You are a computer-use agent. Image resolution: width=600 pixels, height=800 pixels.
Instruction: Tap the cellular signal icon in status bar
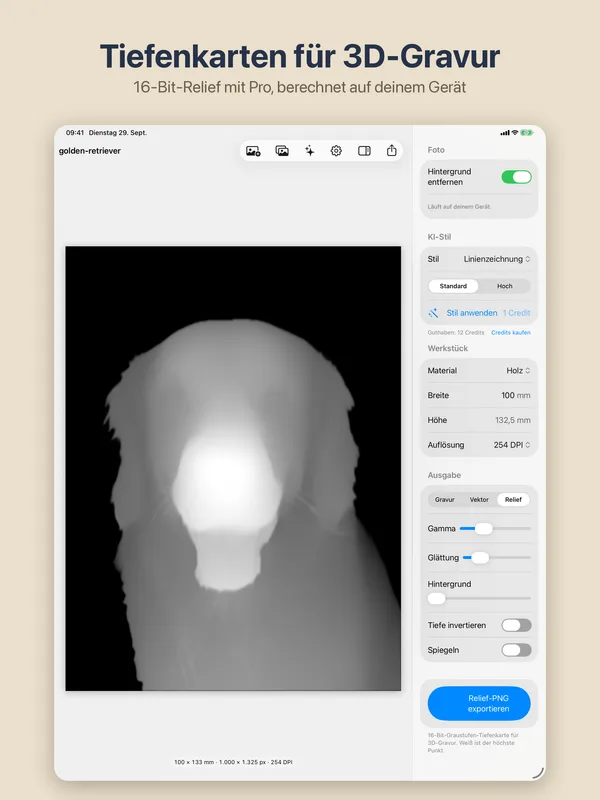[x=505, y=133]
